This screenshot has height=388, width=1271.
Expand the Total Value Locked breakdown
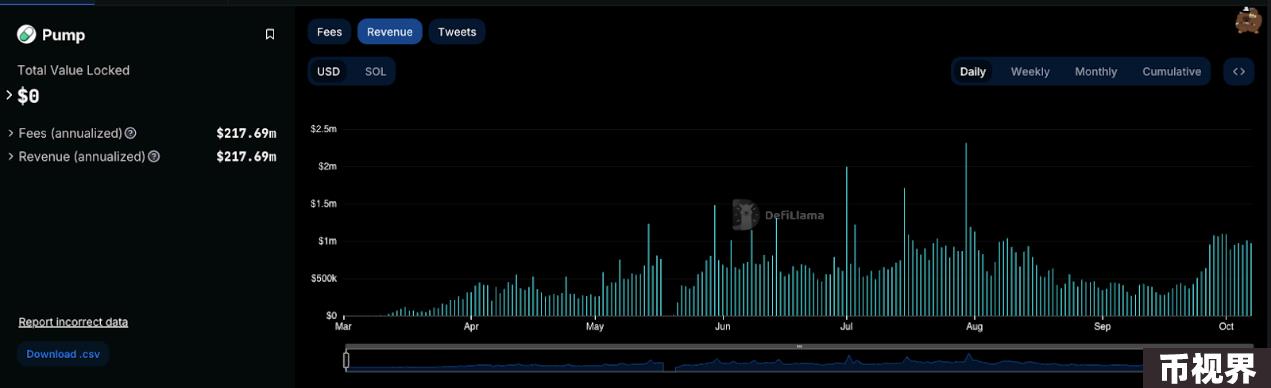pos(9,95)
